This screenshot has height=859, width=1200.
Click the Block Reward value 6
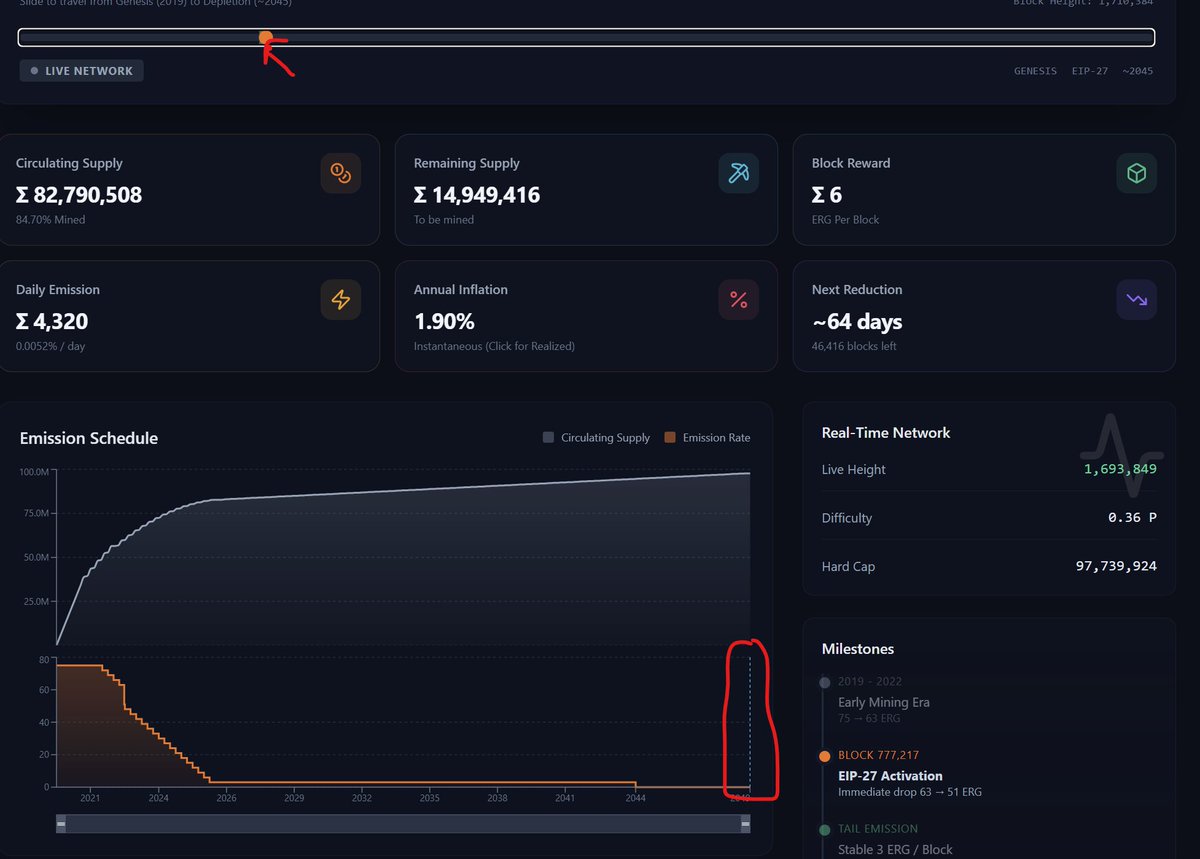click(827, 195)
